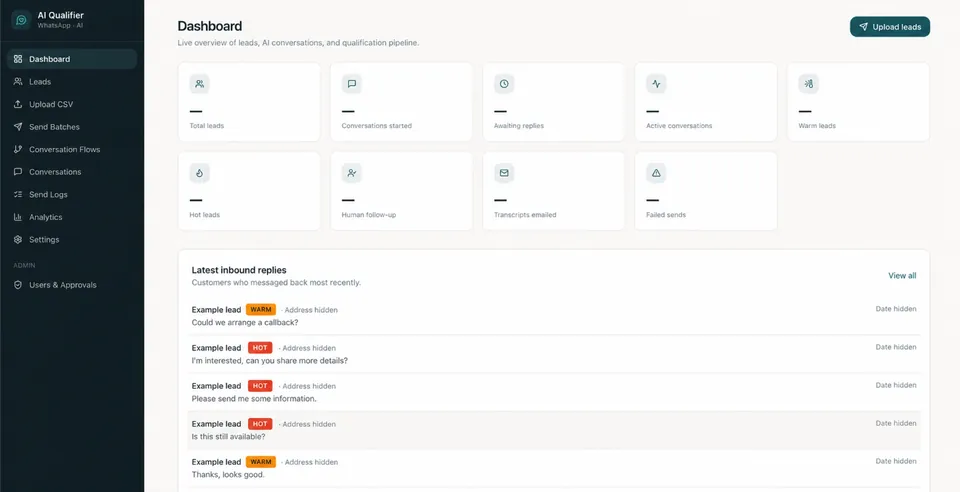Image resolution: width=960 pixels, height=492 pixels.
Task: Click the 'Active conversations' card label
Action: click(679, 125)
